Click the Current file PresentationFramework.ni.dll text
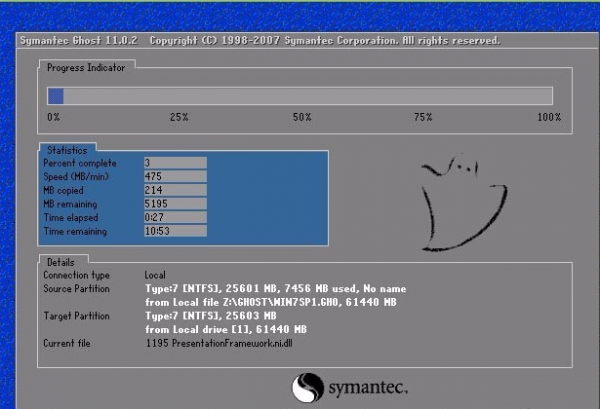600x409 pixels. click(219, 343)
